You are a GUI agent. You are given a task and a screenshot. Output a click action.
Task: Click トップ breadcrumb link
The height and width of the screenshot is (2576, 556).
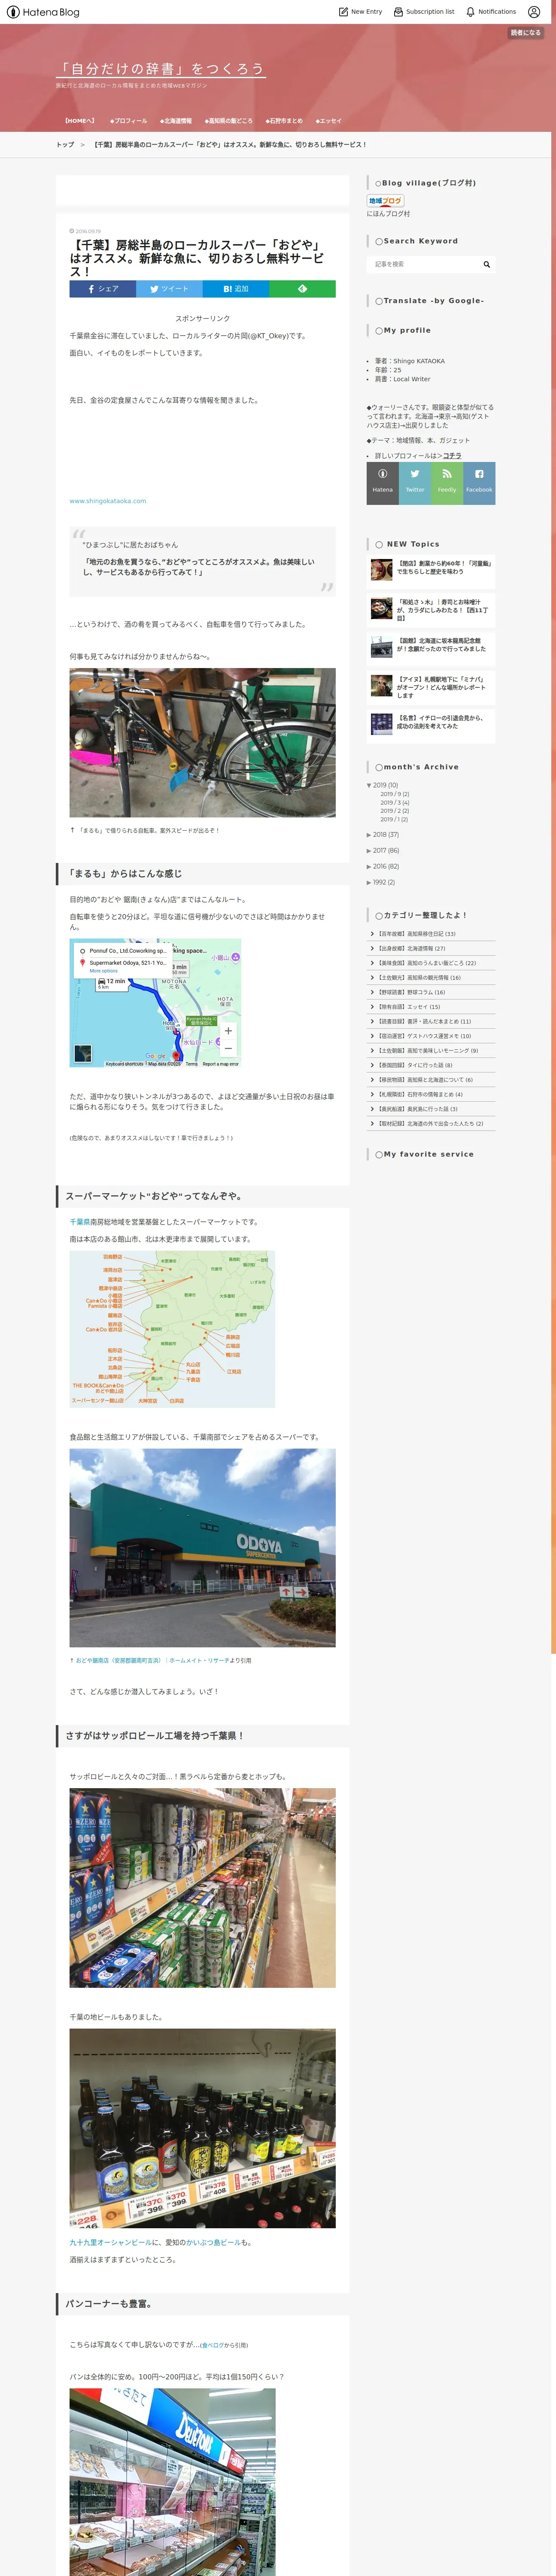coord(65,145)
